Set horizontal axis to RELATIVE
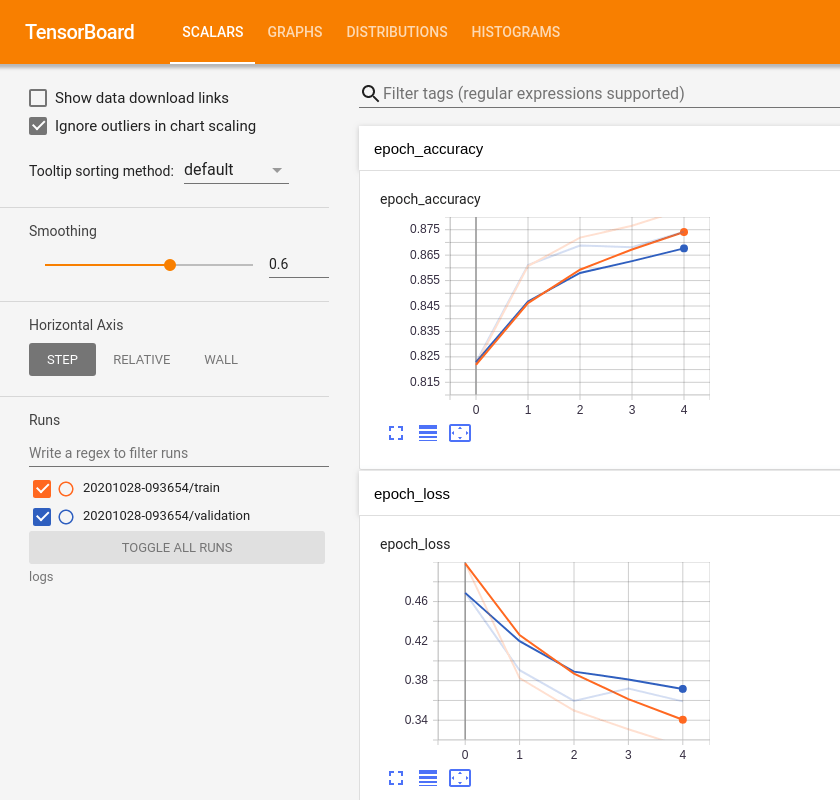This screenshot has width=840, height=800. coord(142,360)
